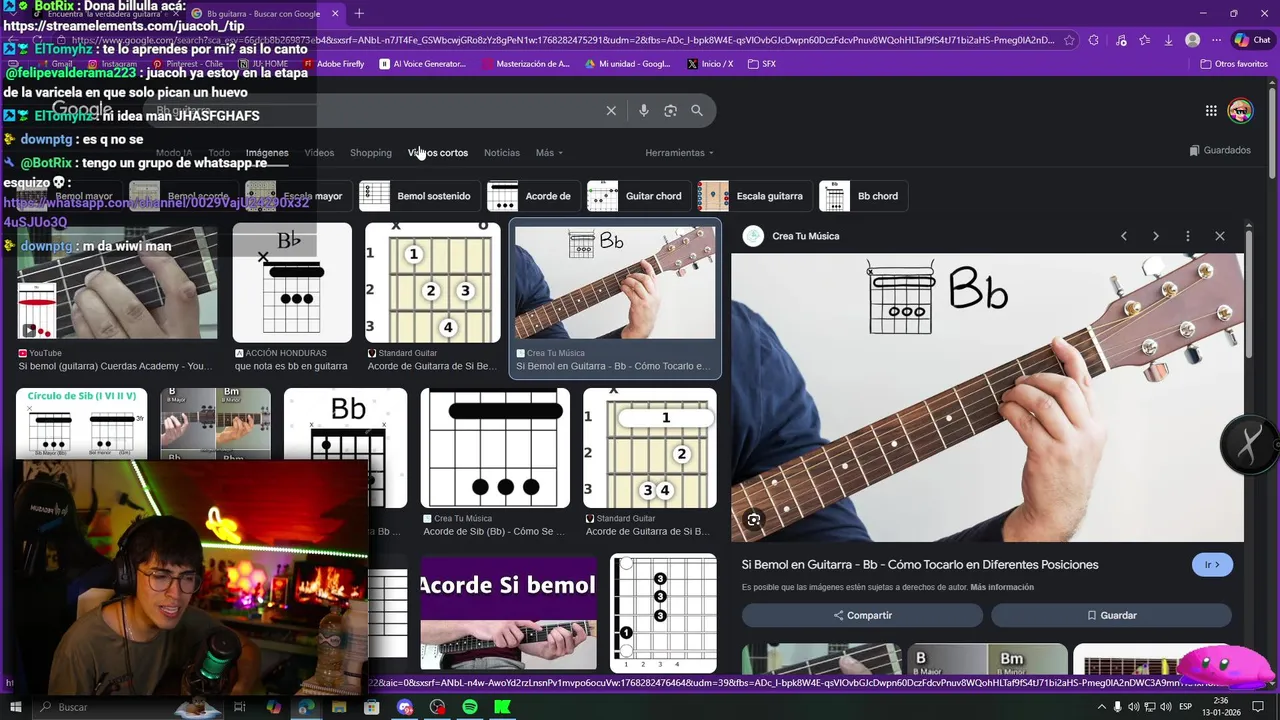Switch to the Imágenes search tab
This screenshot has width=1280, height=720.
coord(267,153)
